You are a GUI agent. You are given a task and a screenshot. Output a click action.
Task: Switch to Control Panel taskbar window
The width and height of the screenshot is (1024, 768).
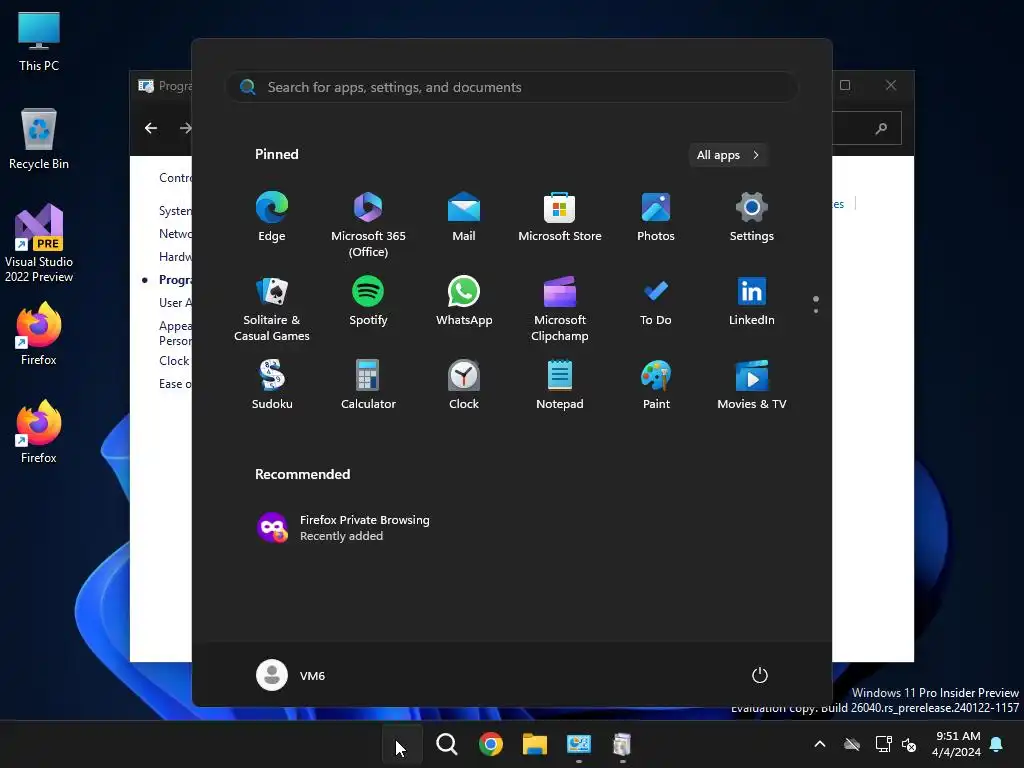[579, 744]
